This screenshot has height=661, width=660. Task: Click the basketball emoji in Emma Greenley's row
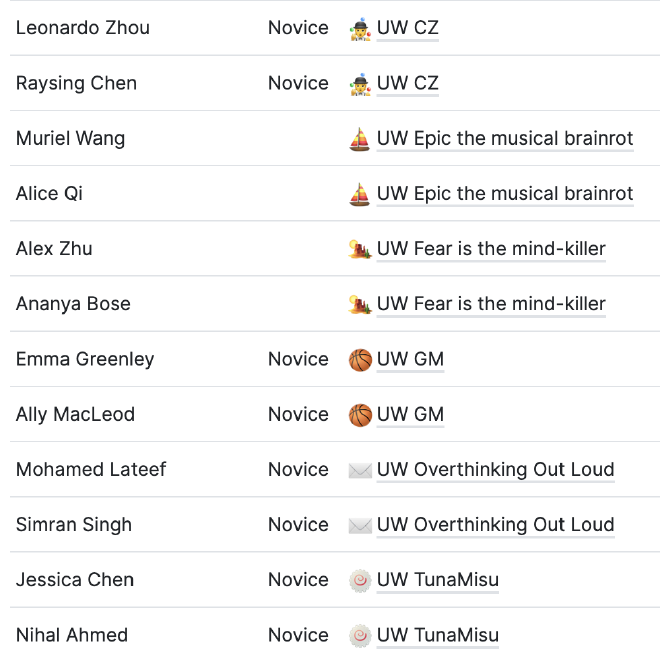360,359
